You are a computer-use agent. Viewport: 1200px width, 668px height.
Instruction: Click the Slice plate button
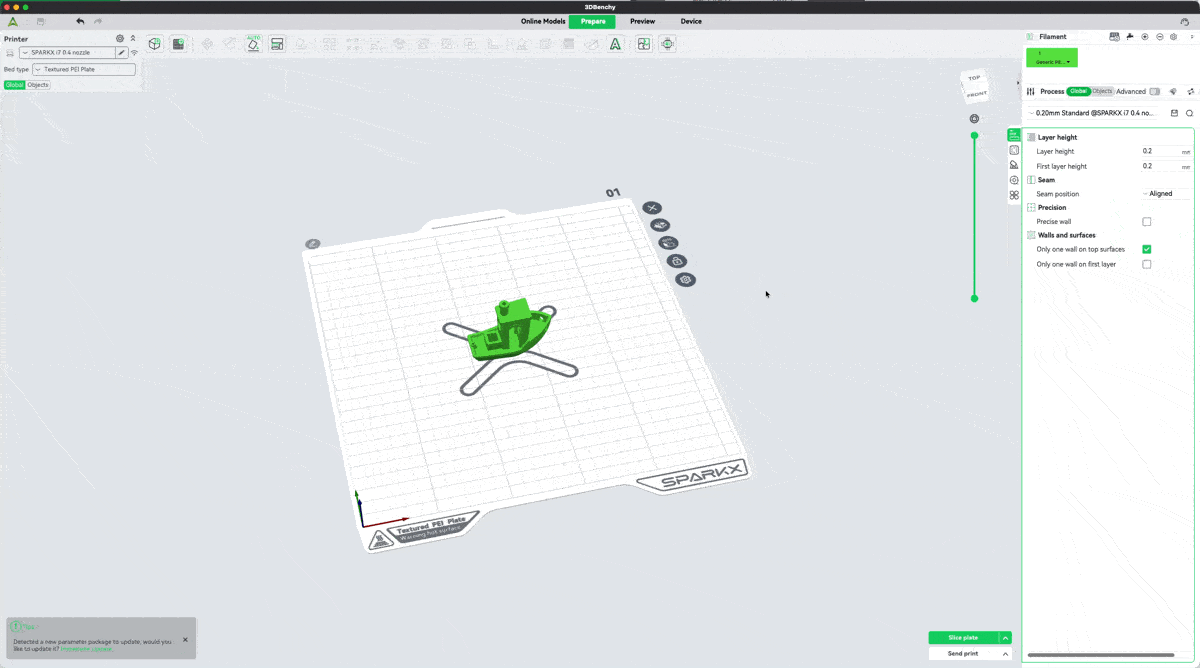coord(962,637)
